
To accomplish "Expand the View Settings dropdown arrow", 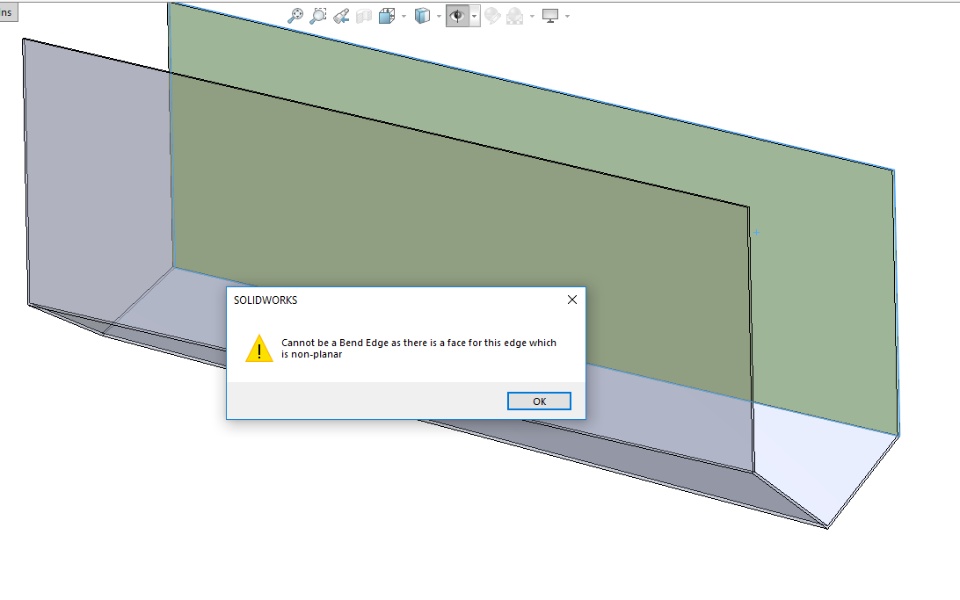I will click(568, 16).
